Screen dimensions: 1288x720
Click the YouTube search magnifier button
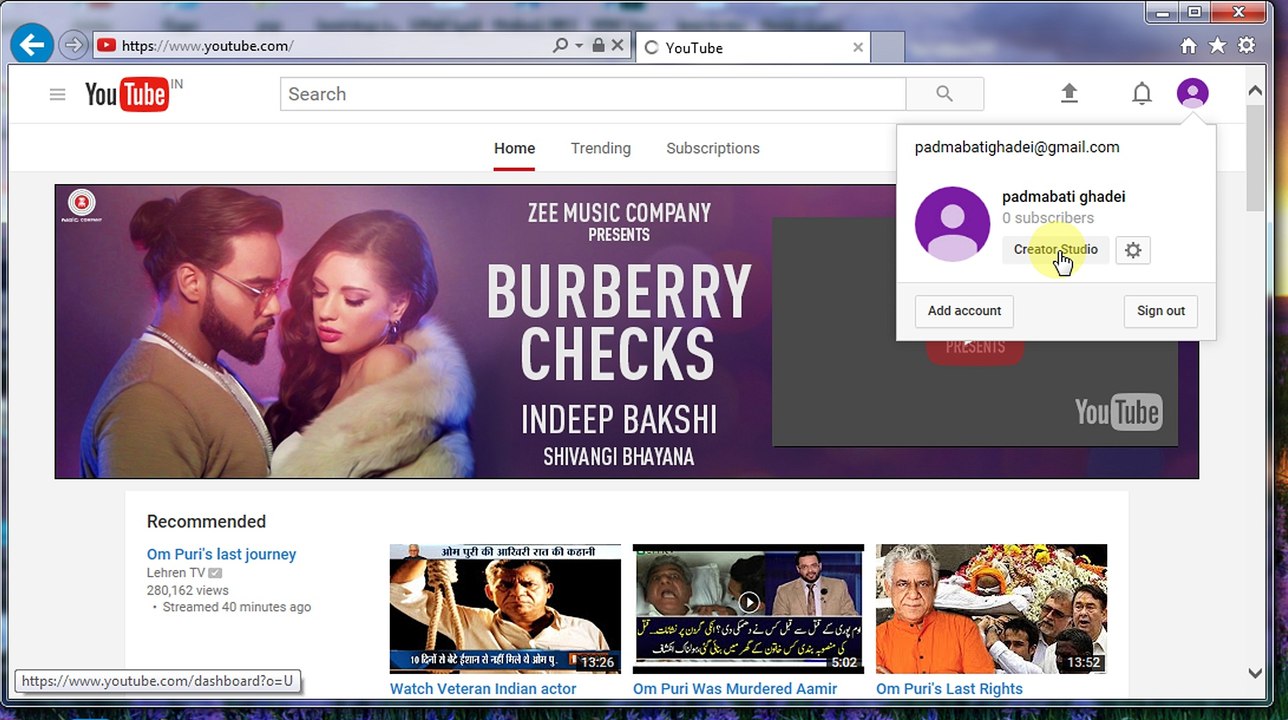click(945, 94)
